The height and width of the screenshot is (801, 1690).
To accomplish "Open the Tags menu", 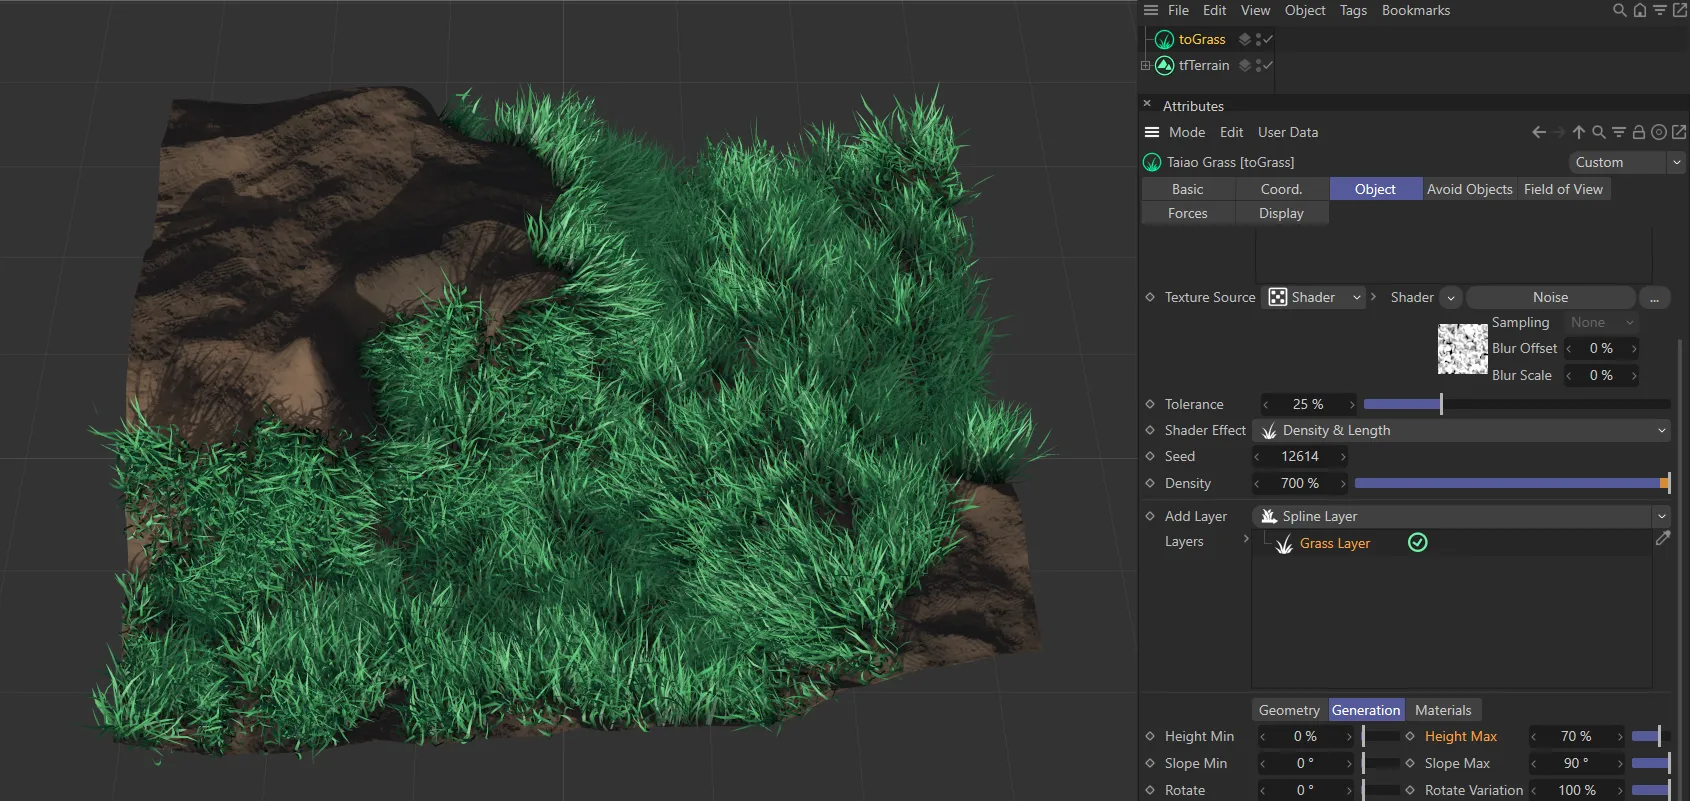I will pyautogui.click(x=1352, y=11).
